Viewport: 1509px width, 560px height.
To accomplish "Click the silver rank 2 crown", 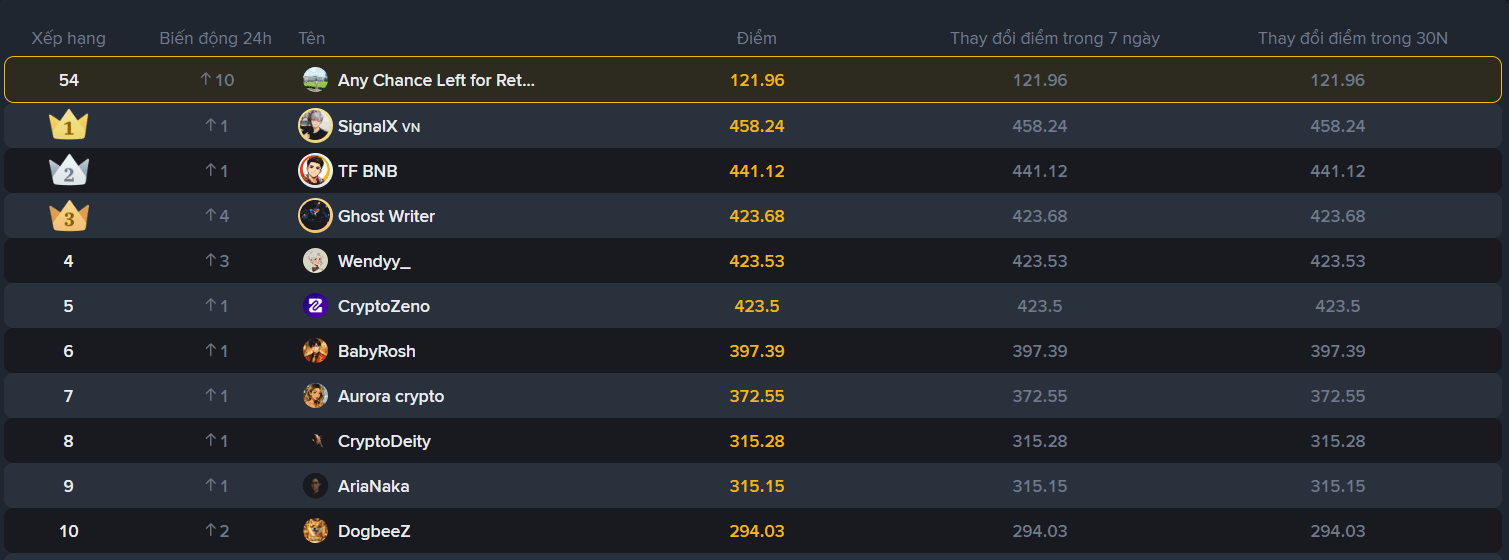I will 69,171.
